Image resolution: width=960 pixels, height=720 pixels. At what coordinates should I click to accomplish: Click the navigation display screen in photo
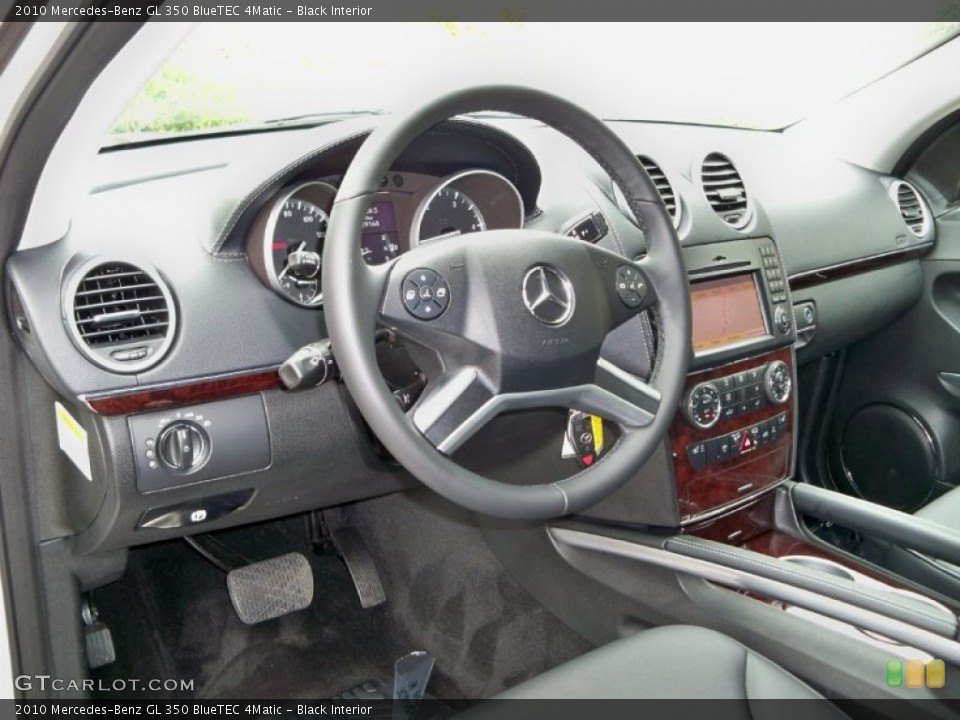pos(727,314)
